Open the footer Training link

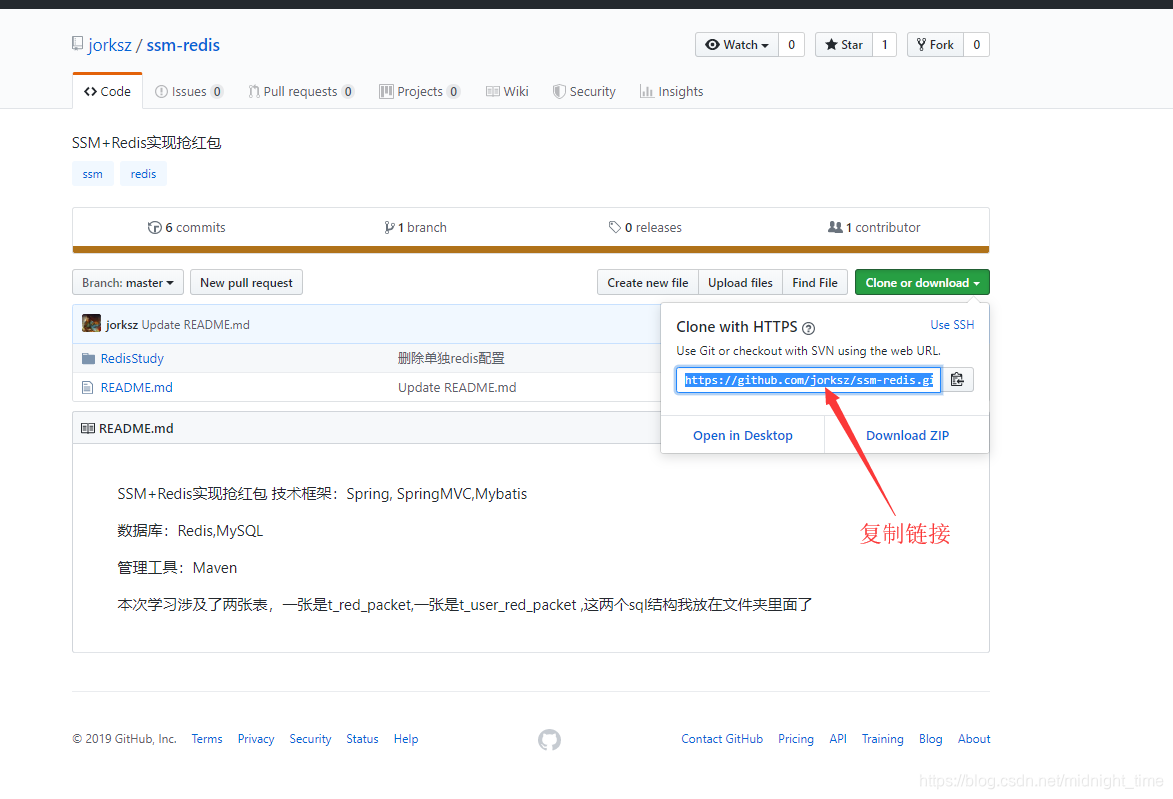883,739
